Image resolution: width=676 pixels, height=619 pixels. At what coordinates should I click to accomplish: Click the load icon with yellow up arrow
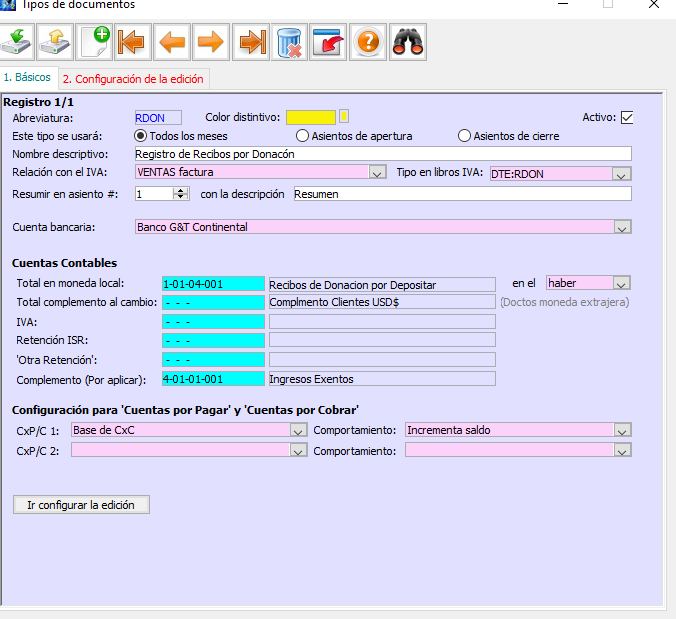coord(57,42)
